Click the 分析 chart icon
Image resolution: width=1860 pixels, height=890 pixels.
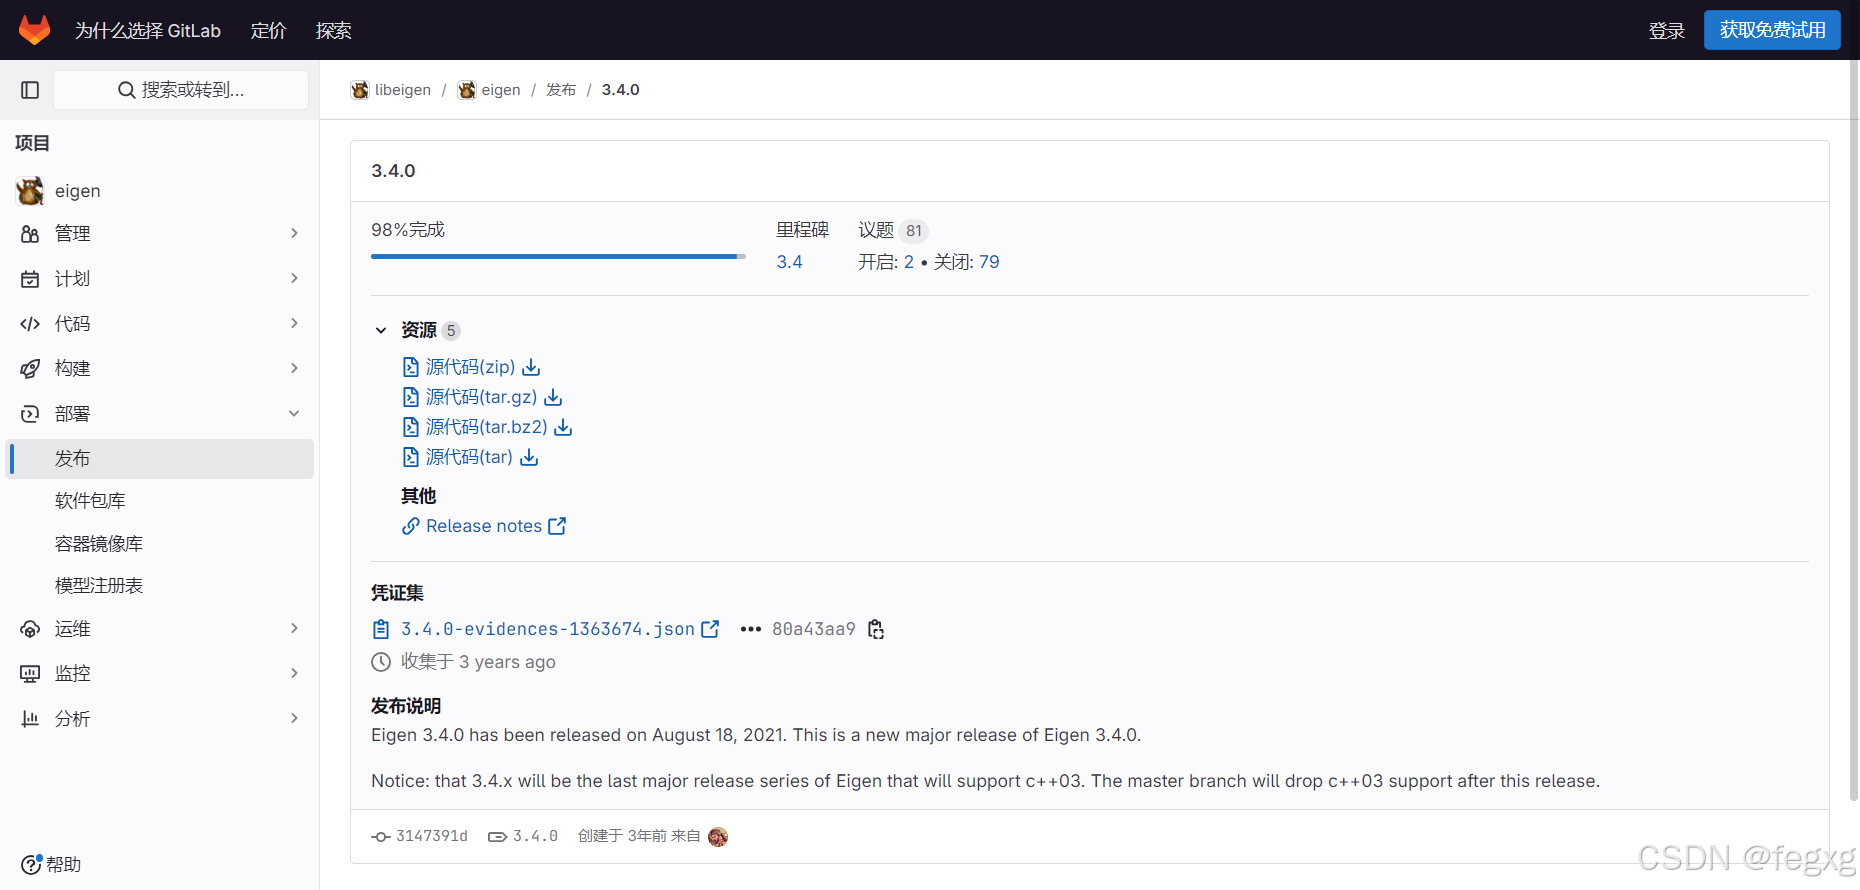coord(30,719)
